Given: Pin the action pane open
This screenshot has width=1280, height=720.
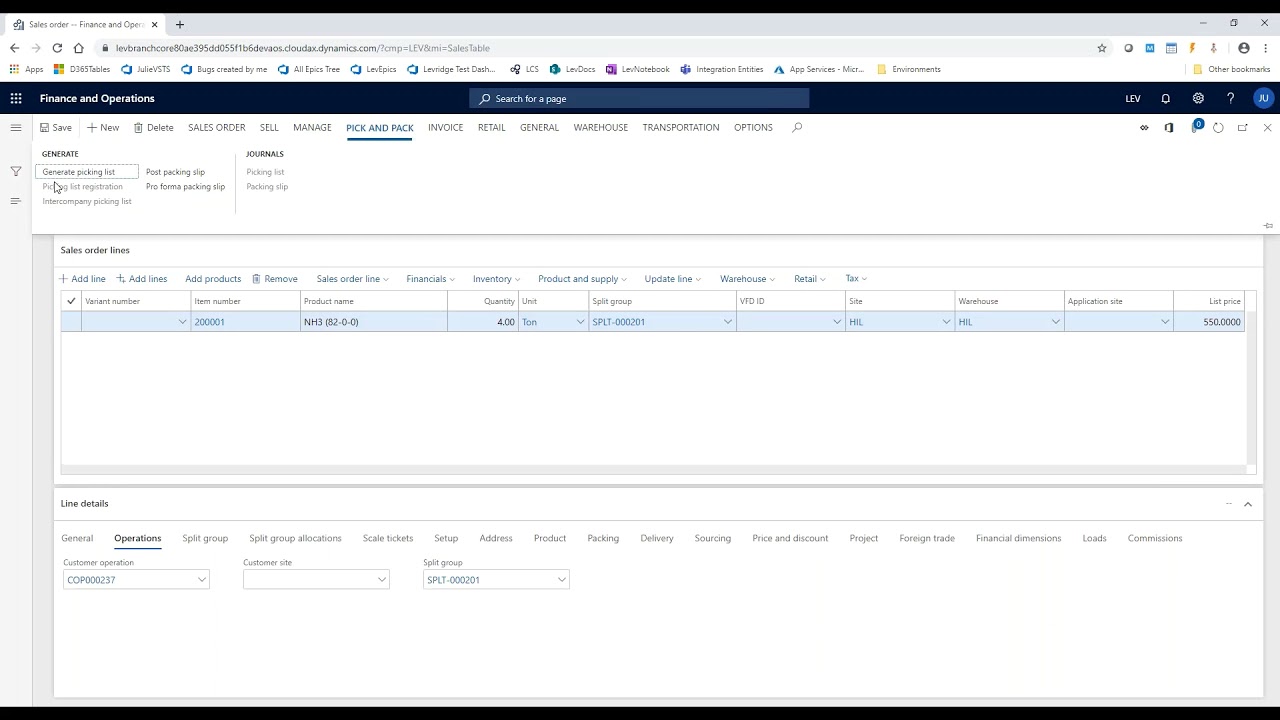Looking at the screenshot, I should [x=1268, y=225].
